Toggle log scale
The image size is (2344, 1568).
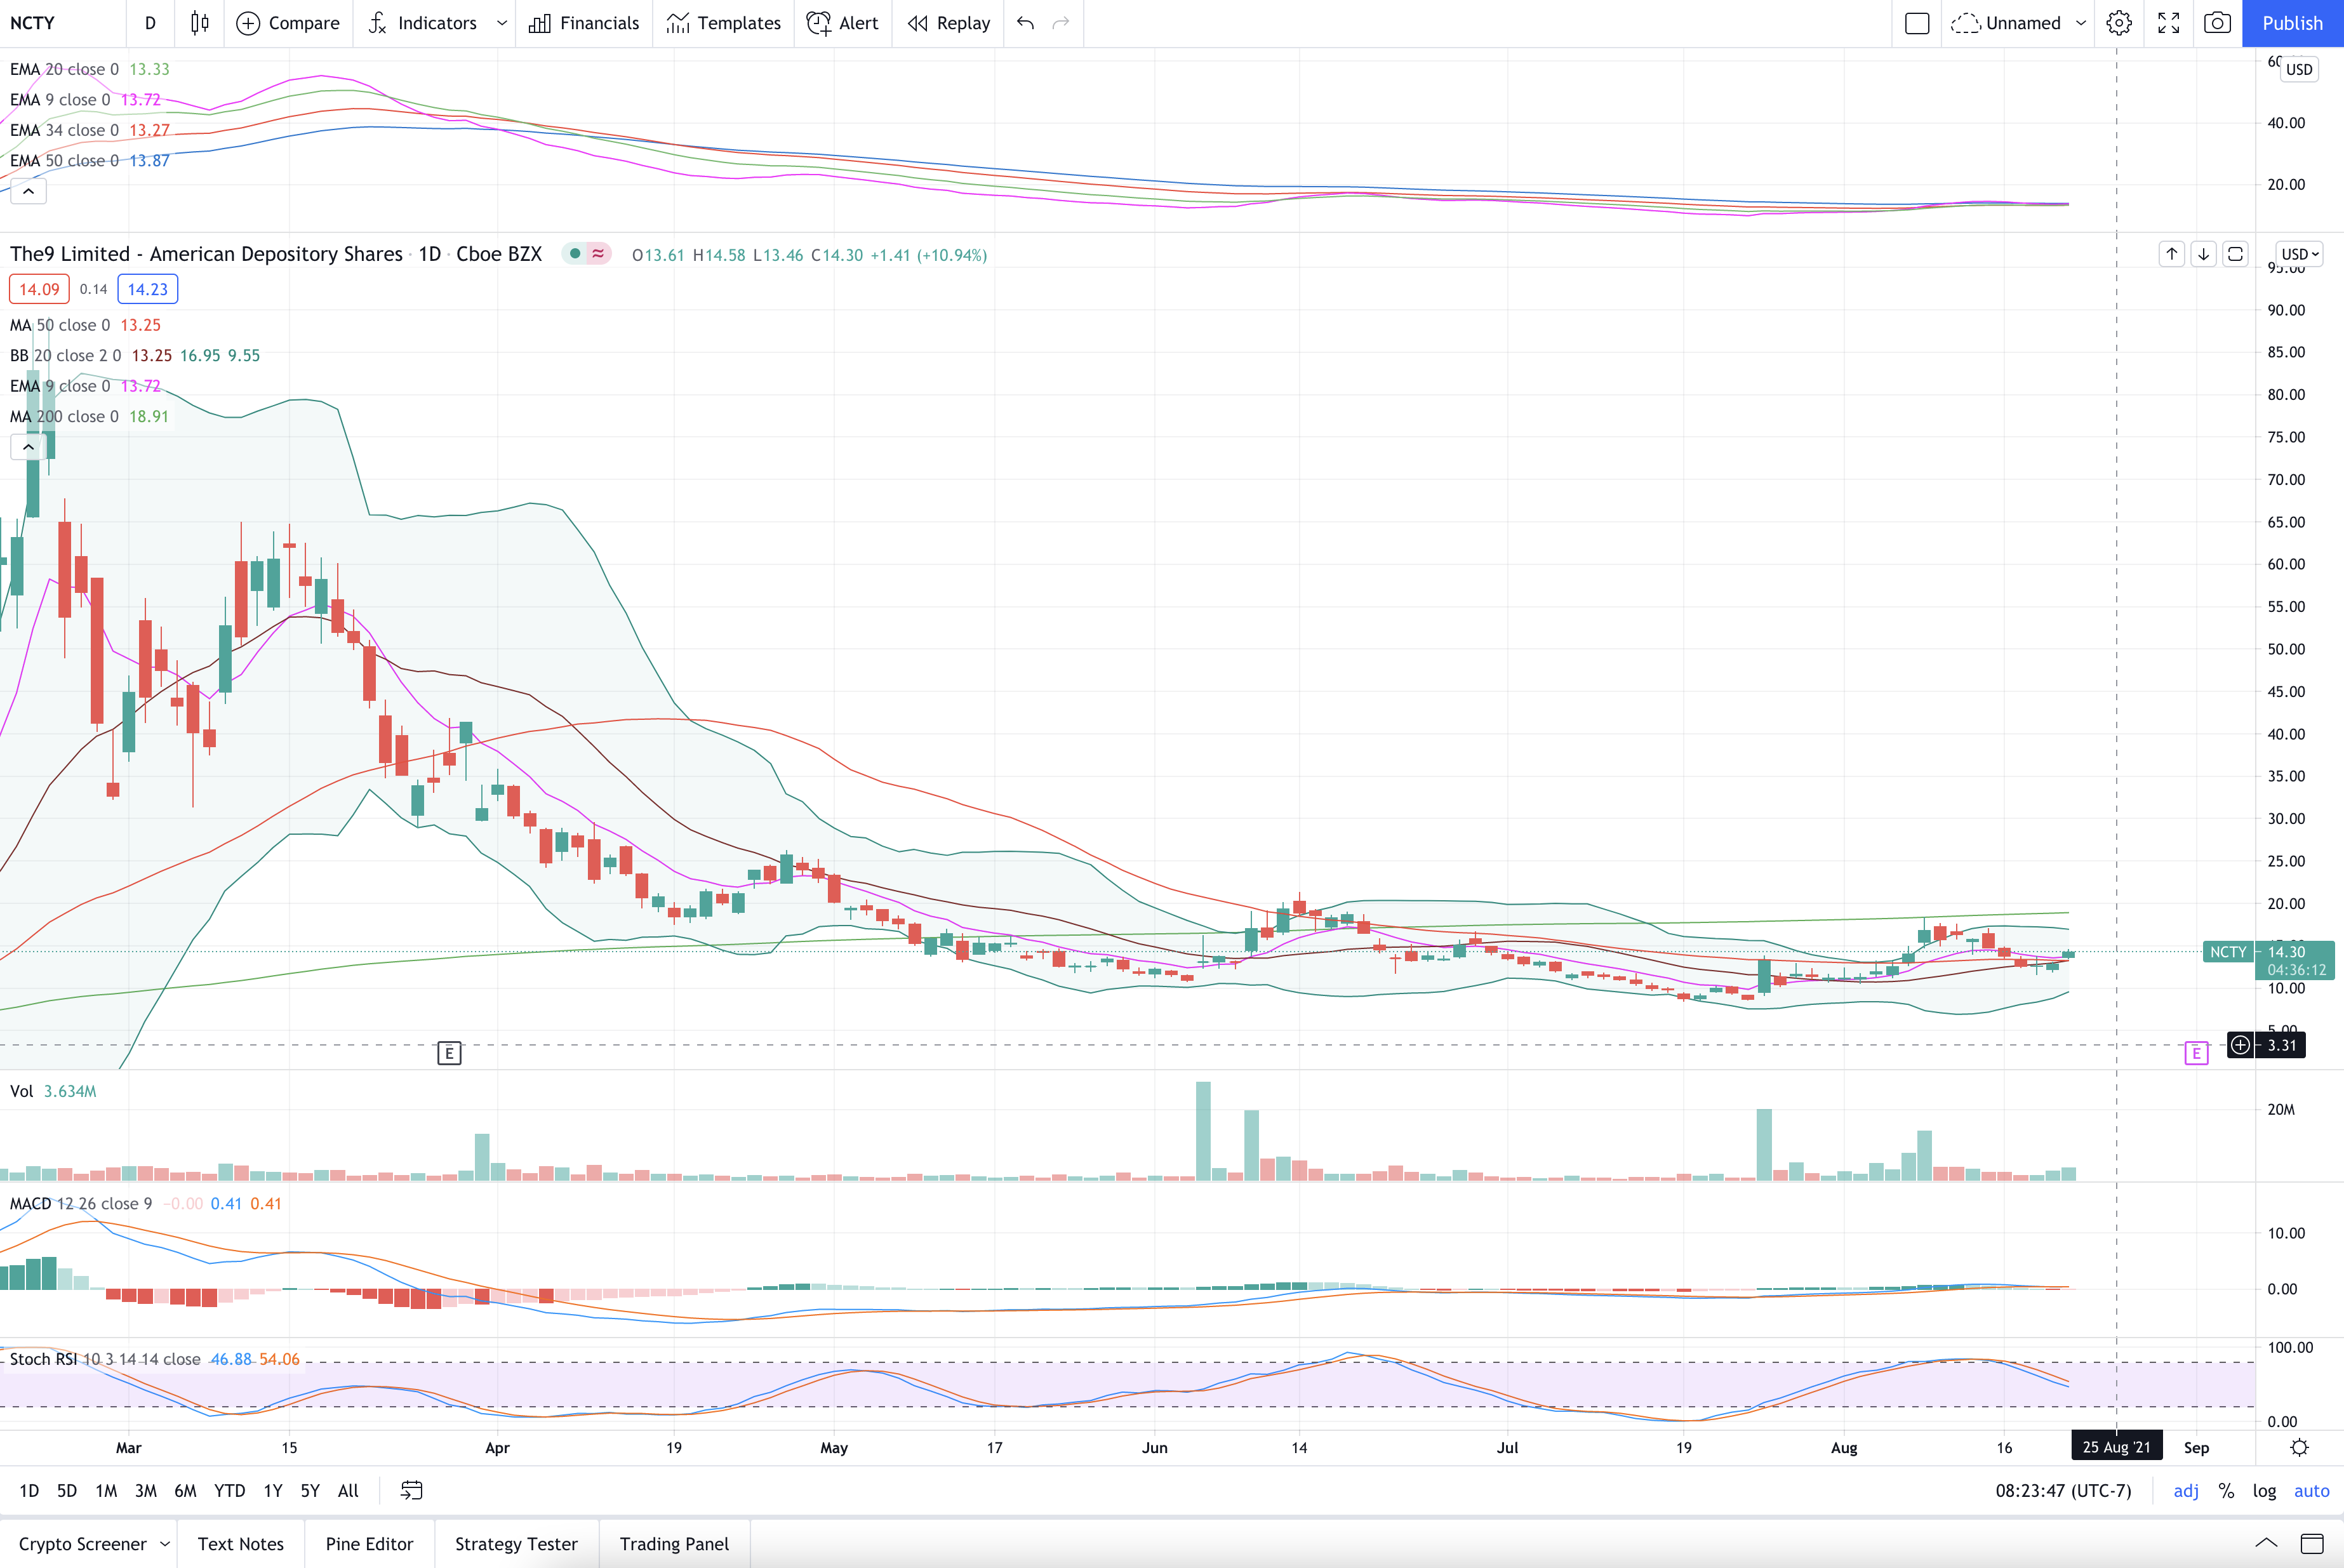(x=2264, y=1490)
